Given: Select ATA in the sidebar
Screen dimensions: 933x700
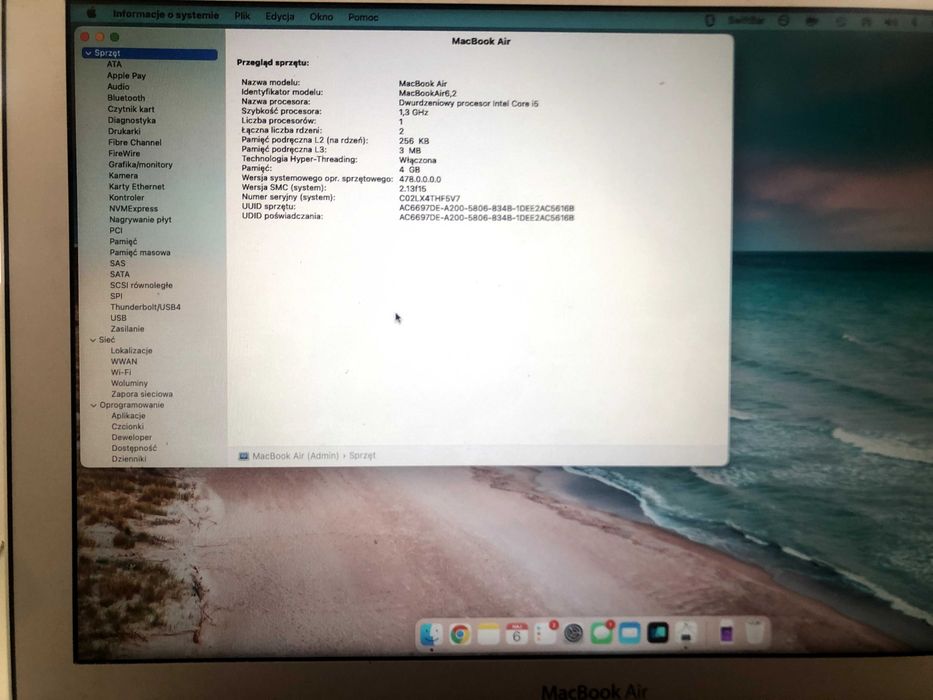Looking at the screenshot, I should pos(114,64).
